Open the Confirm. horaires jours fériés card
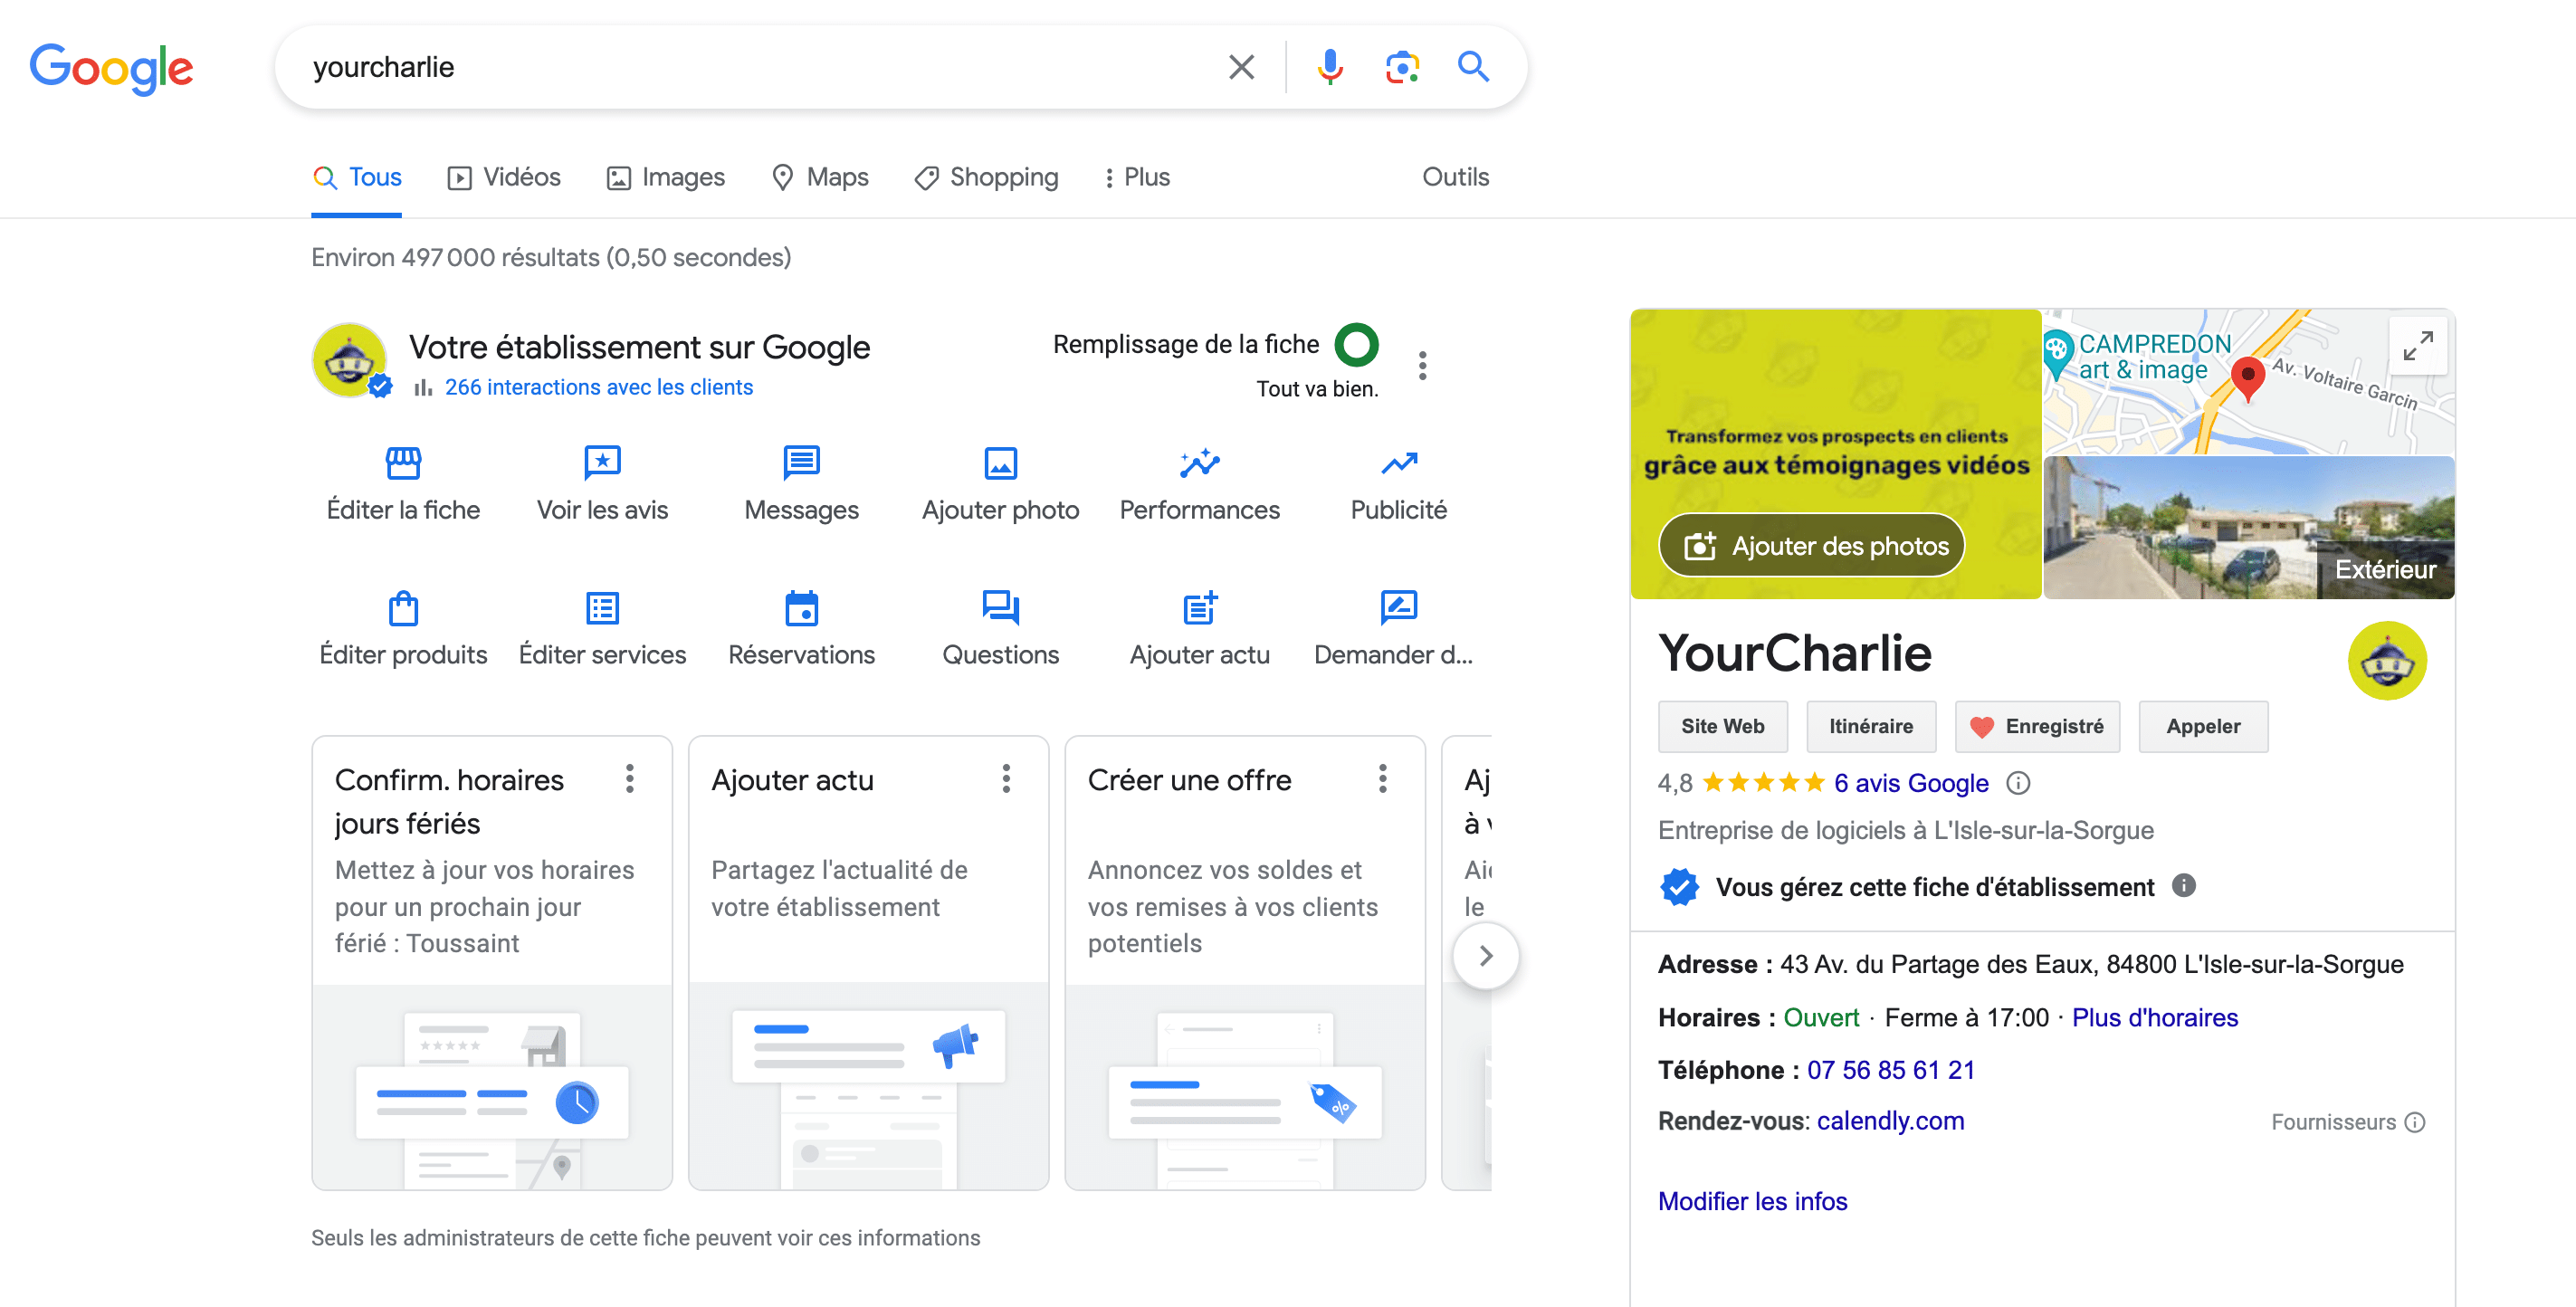This screenshot has width=2576, height=1307. [x=491, y=963]
